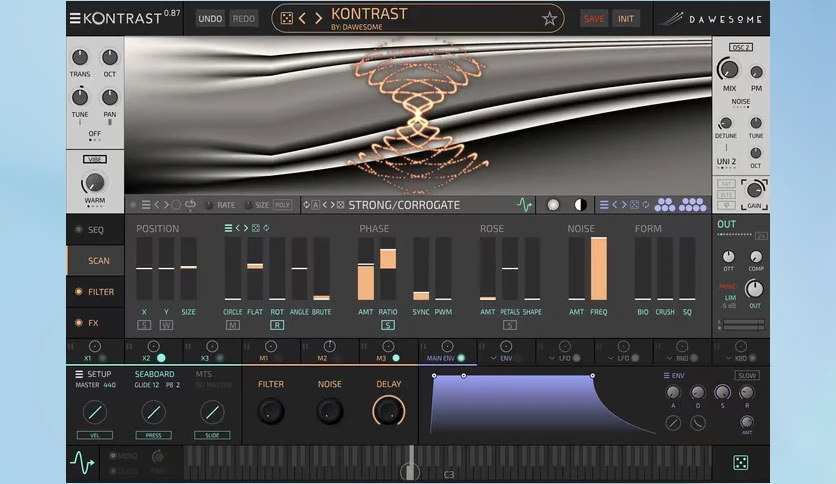The image size is (836, 484).
Task: Open the purple preset list menu icon
Action: click(604, 205)
